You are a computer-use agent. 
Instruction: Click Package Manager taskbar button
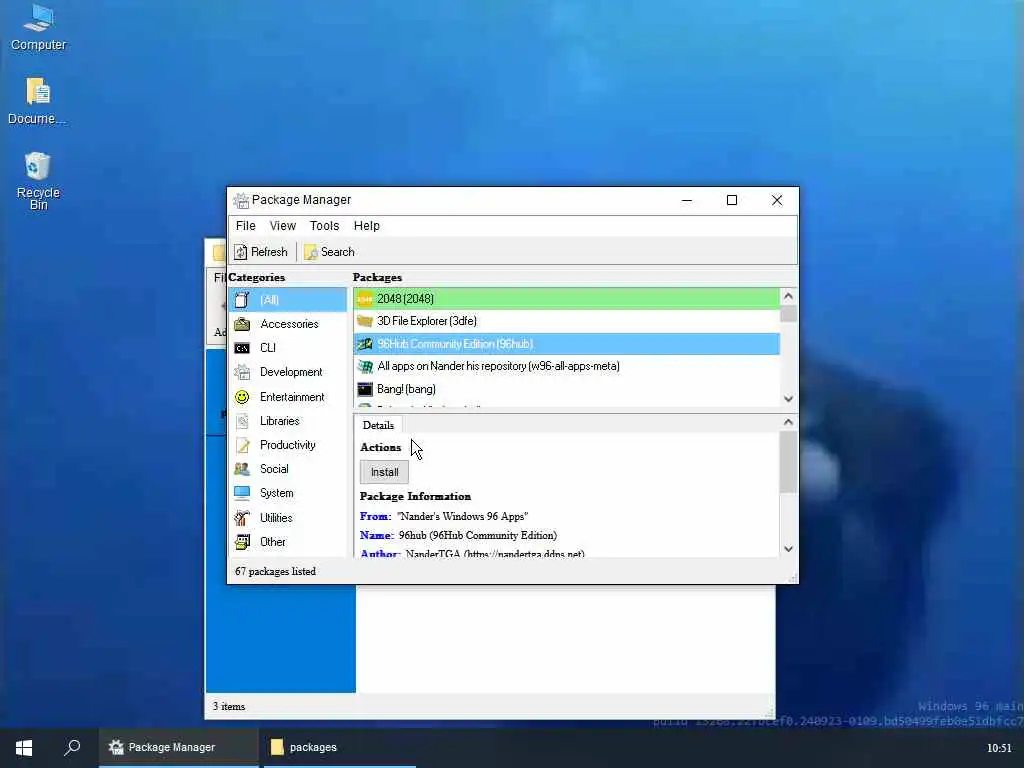click(x=179, y=748)
